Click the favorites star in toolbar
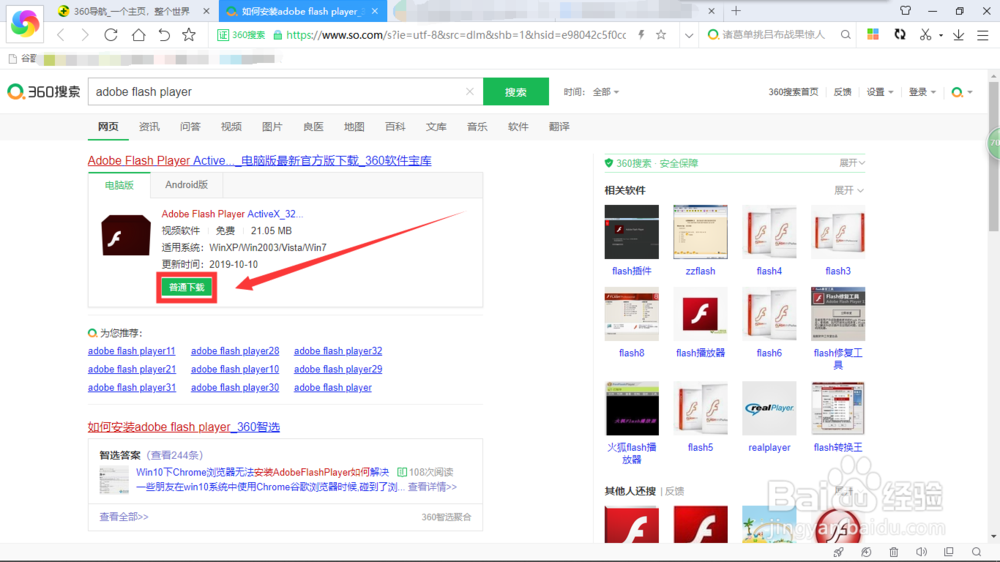 click(189, 35)
